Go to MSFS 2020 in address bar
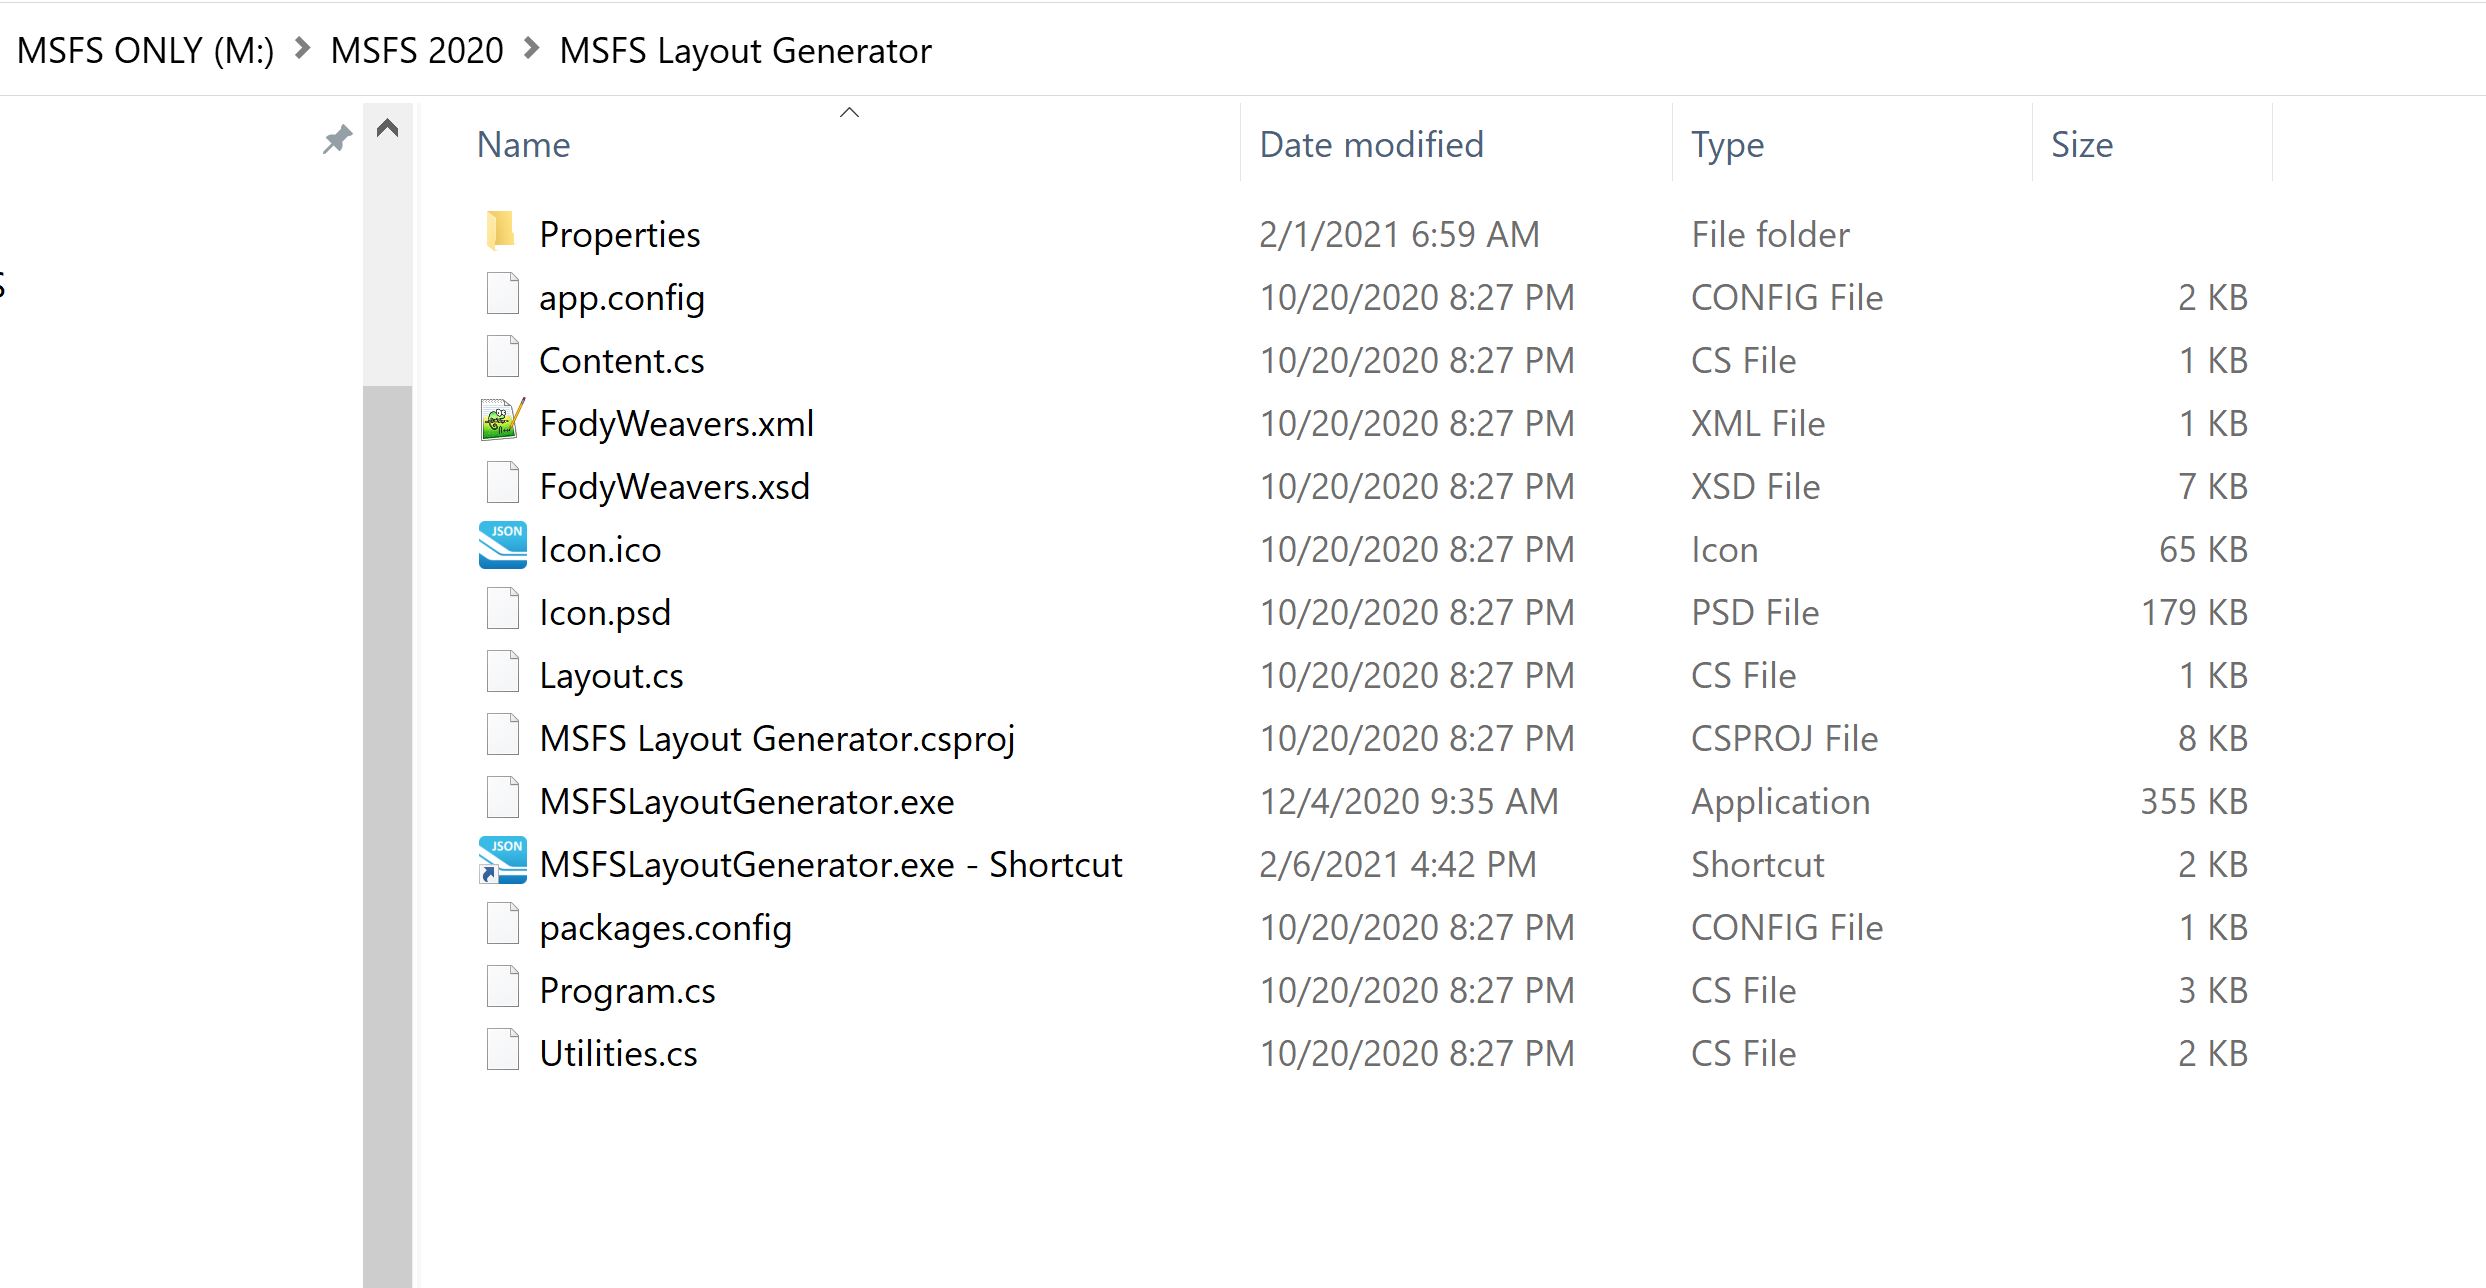The image size is (2486, 1288). pos(417,50)
